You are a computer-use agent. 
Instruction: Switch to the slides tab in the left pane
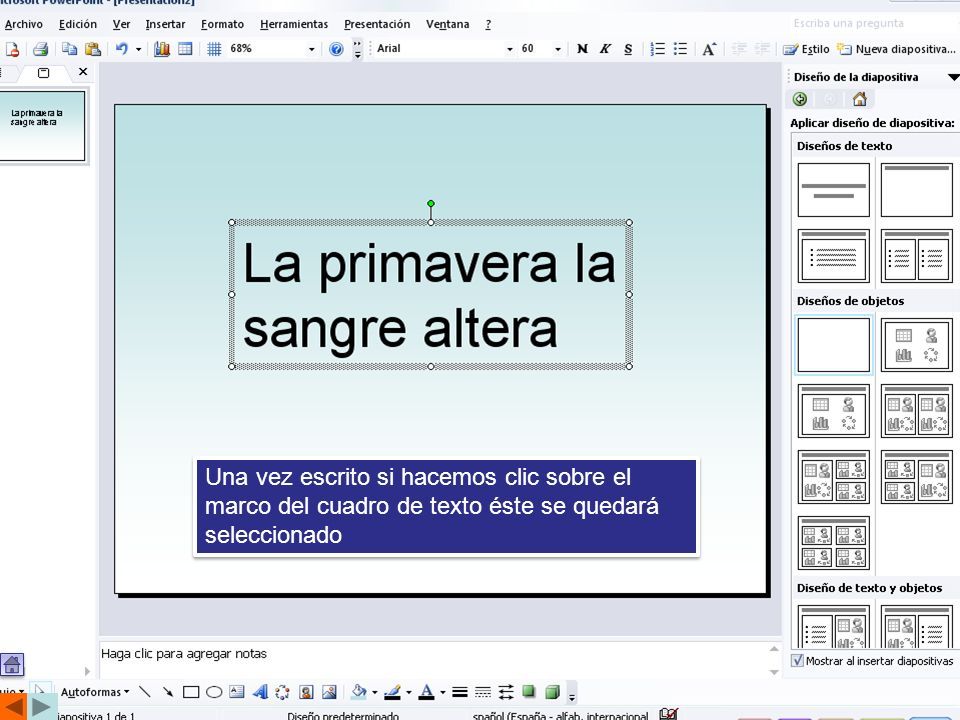(43, 73)
